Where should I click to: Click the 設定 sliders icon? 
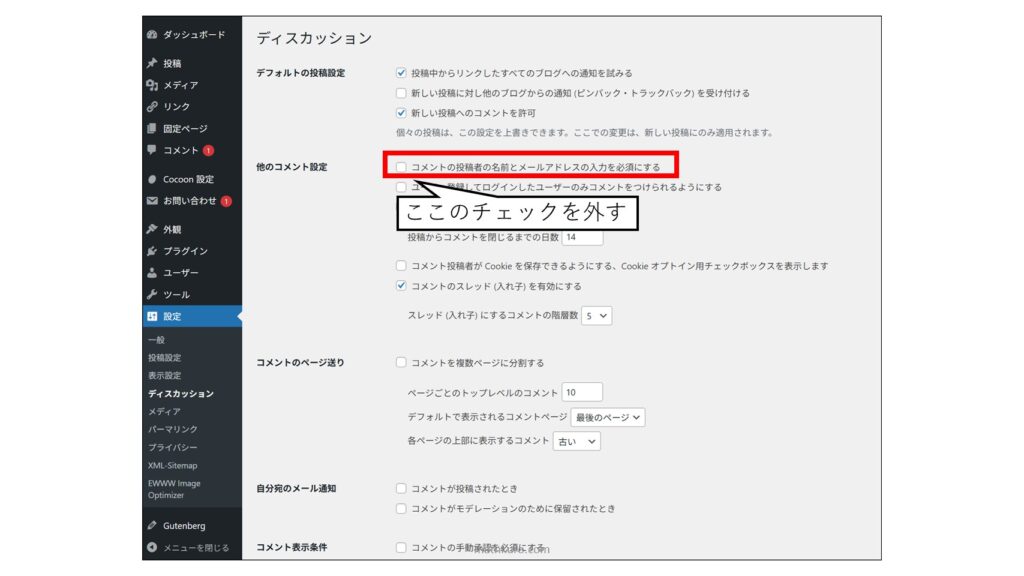152,316
